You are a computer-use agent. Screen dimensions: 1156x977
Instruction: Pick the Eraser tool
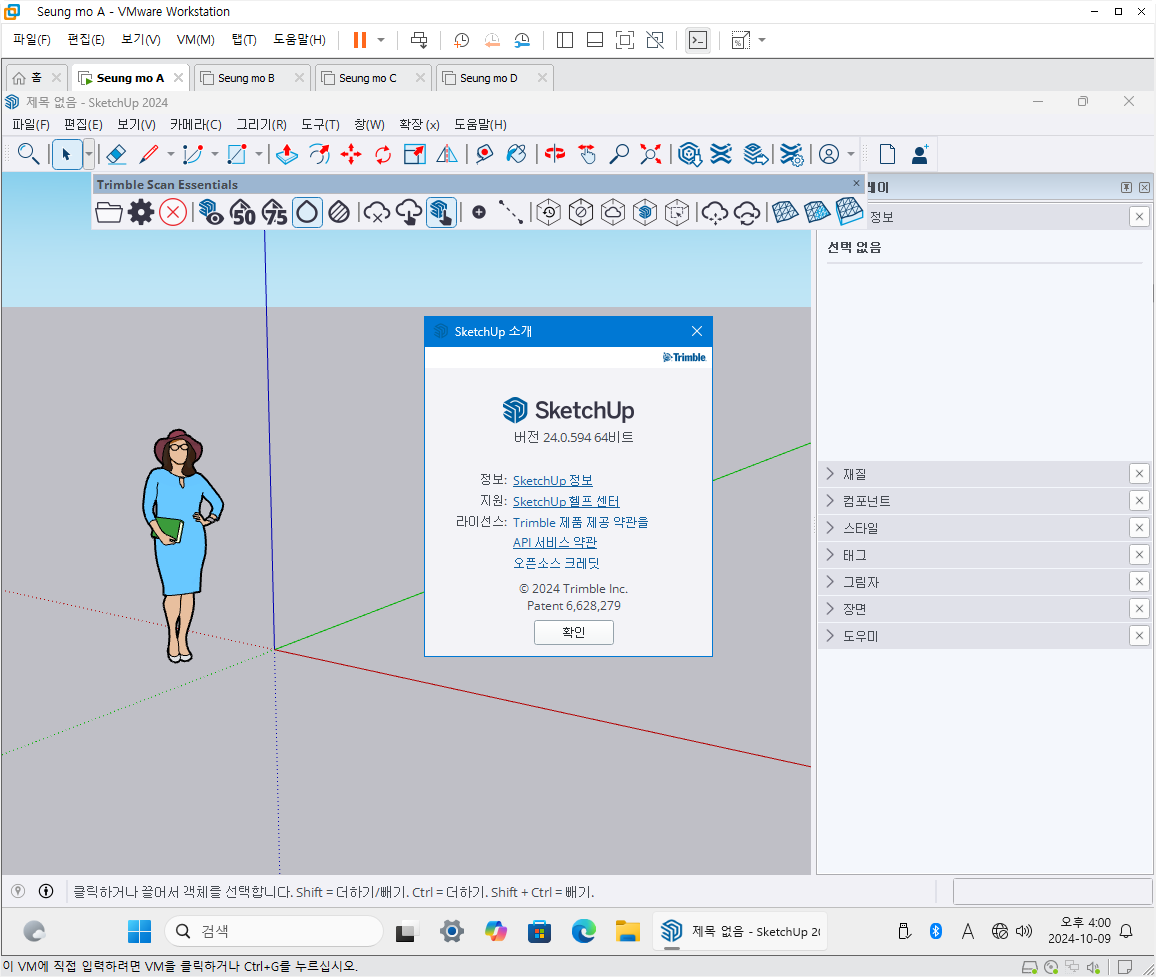(x=116, y=154)
